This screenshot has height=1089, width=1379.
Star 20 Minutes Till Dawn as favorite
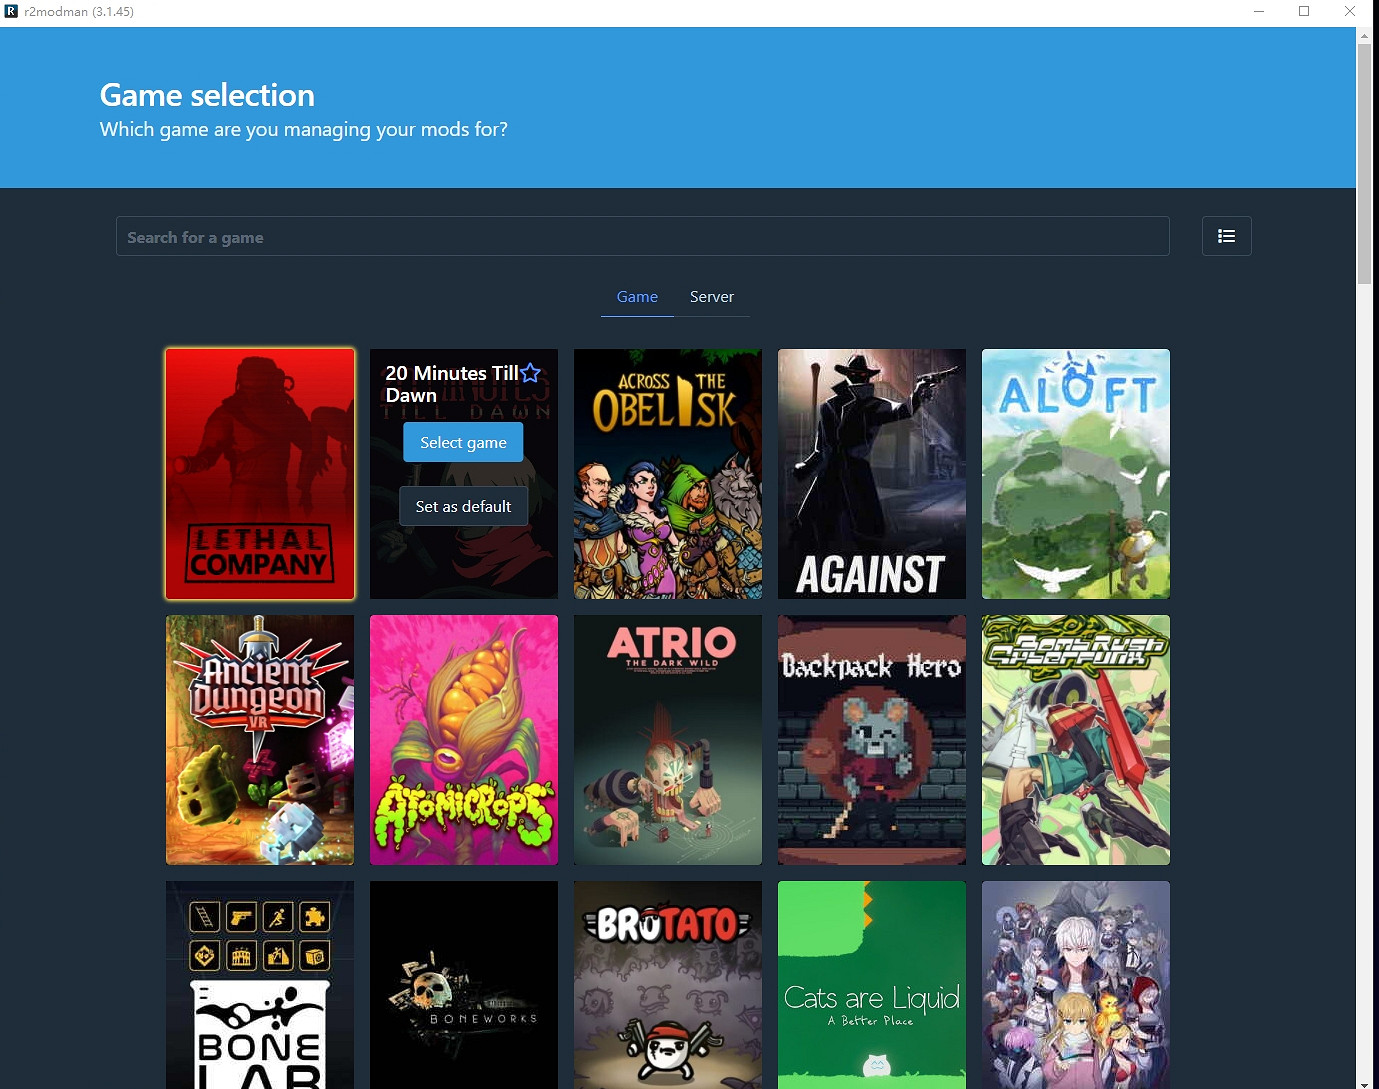(530, 373)
